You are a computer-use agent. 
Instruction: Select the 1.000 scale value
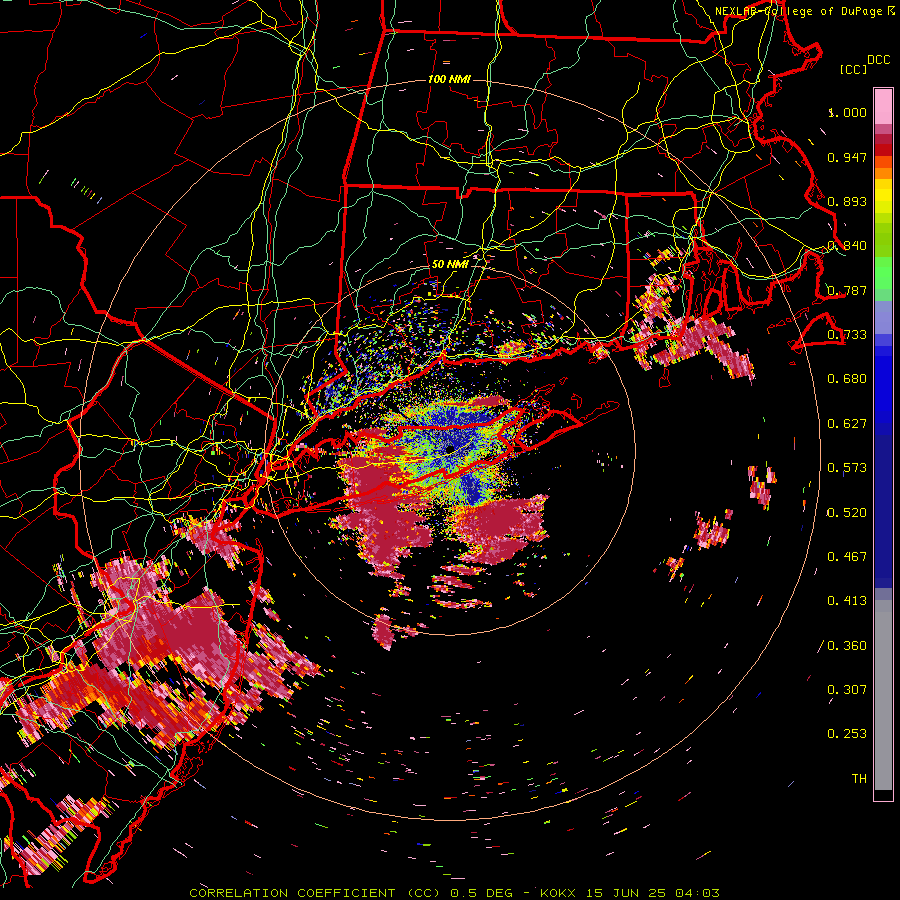tap(847, 112)
